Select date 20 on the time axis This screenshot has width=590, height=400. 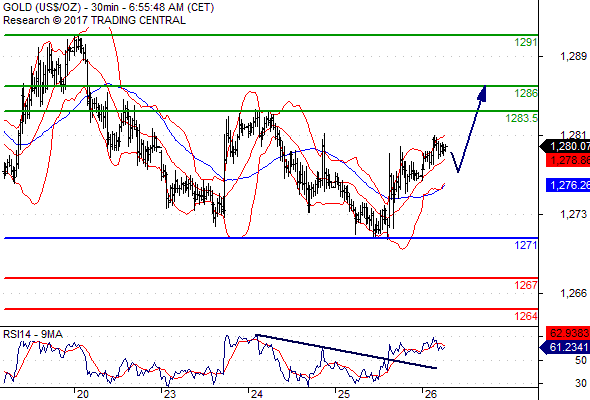pyautogui.click(x=83, y=394)
